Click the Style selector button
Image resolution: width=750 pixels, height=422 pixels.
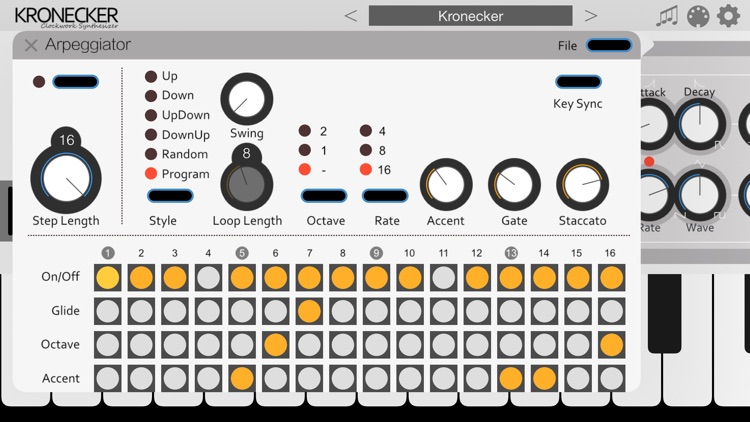(x=170, y=196)
